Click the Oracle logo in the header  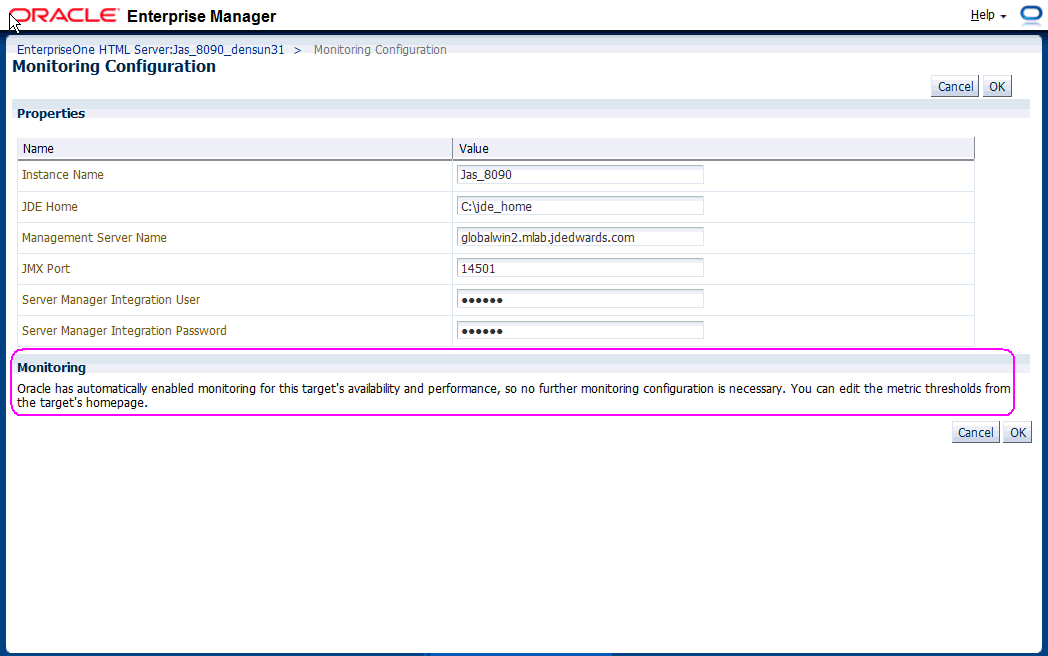click(x=64, y=15)
